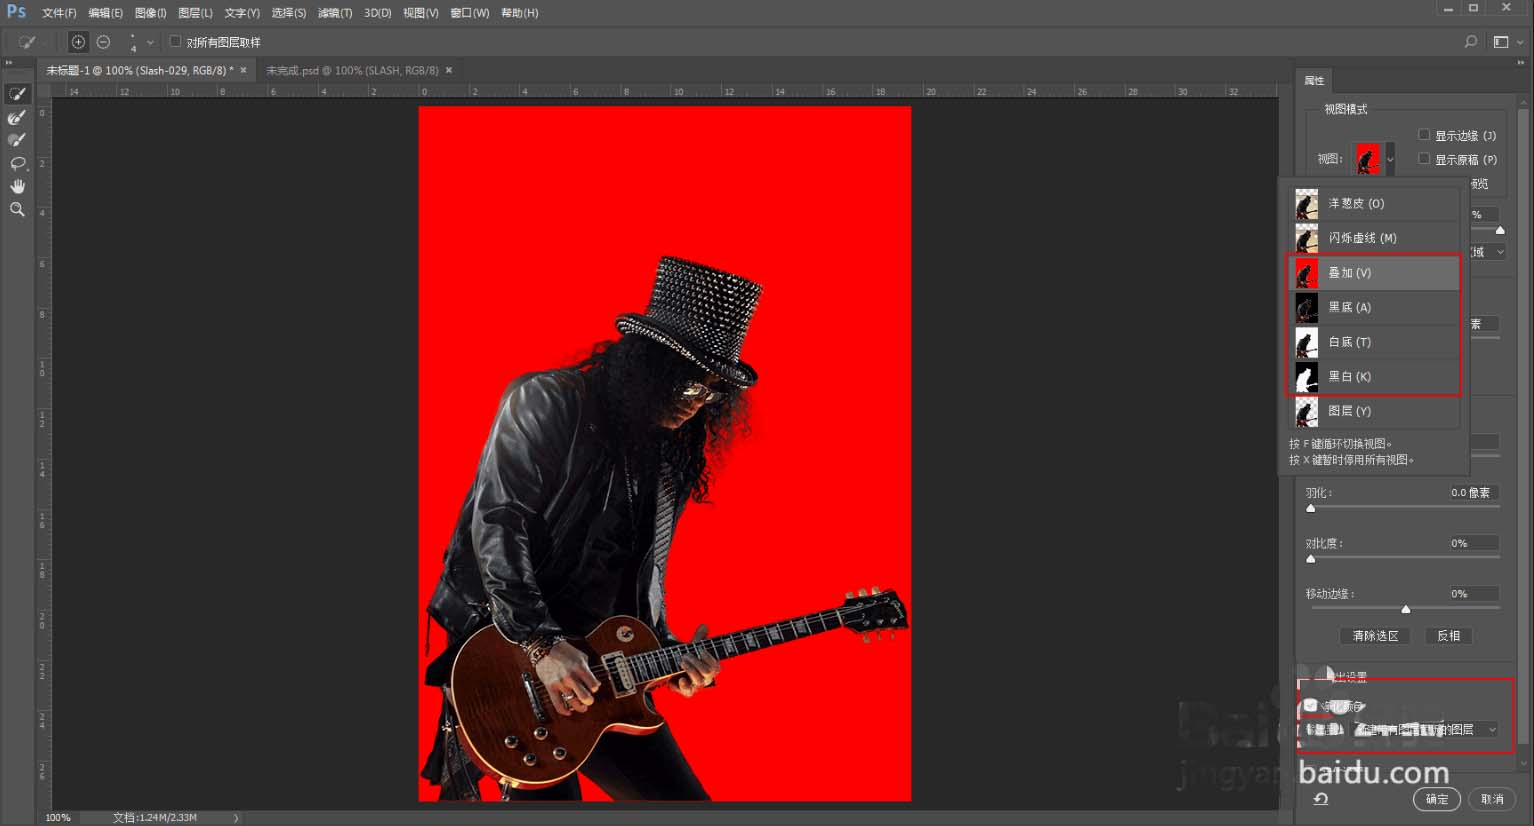The height and width of the screenshot is (826, 1534).
Task: Open the 帮助(H) menu
Action: pos(519,13)
